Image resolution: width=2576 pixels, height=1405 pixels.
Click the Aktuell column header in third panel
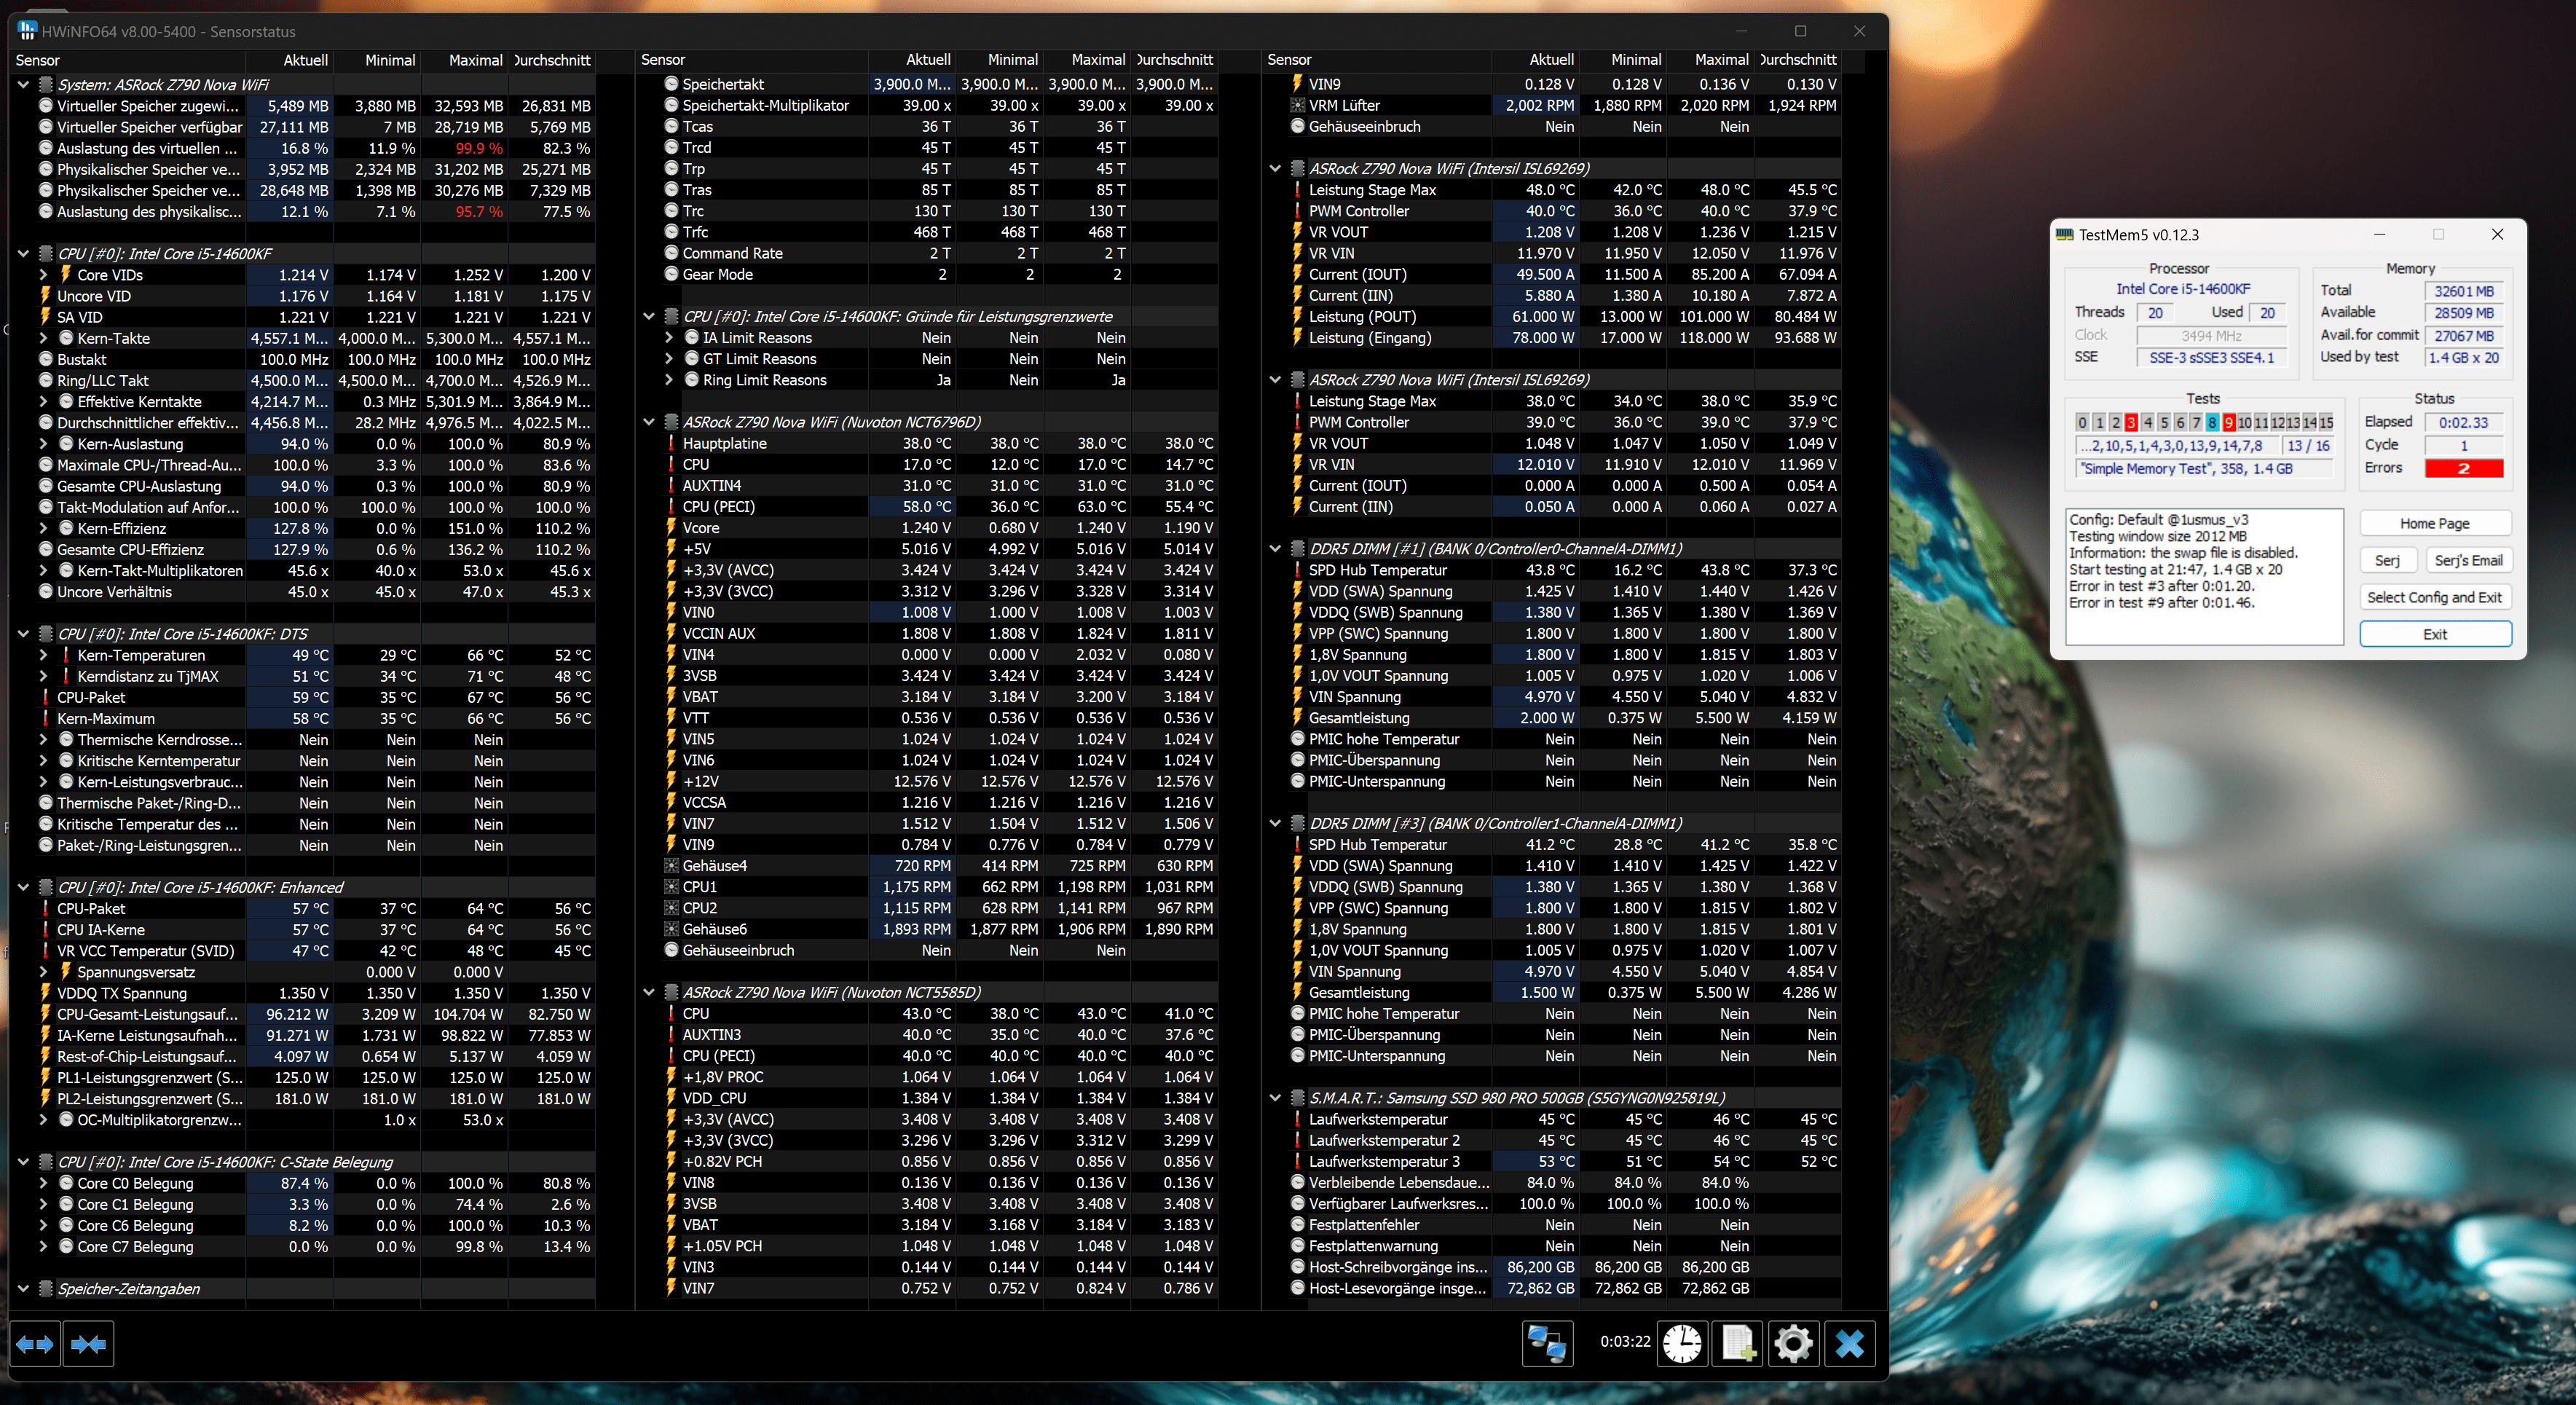pyautogui.click(x=1551, y=60)
